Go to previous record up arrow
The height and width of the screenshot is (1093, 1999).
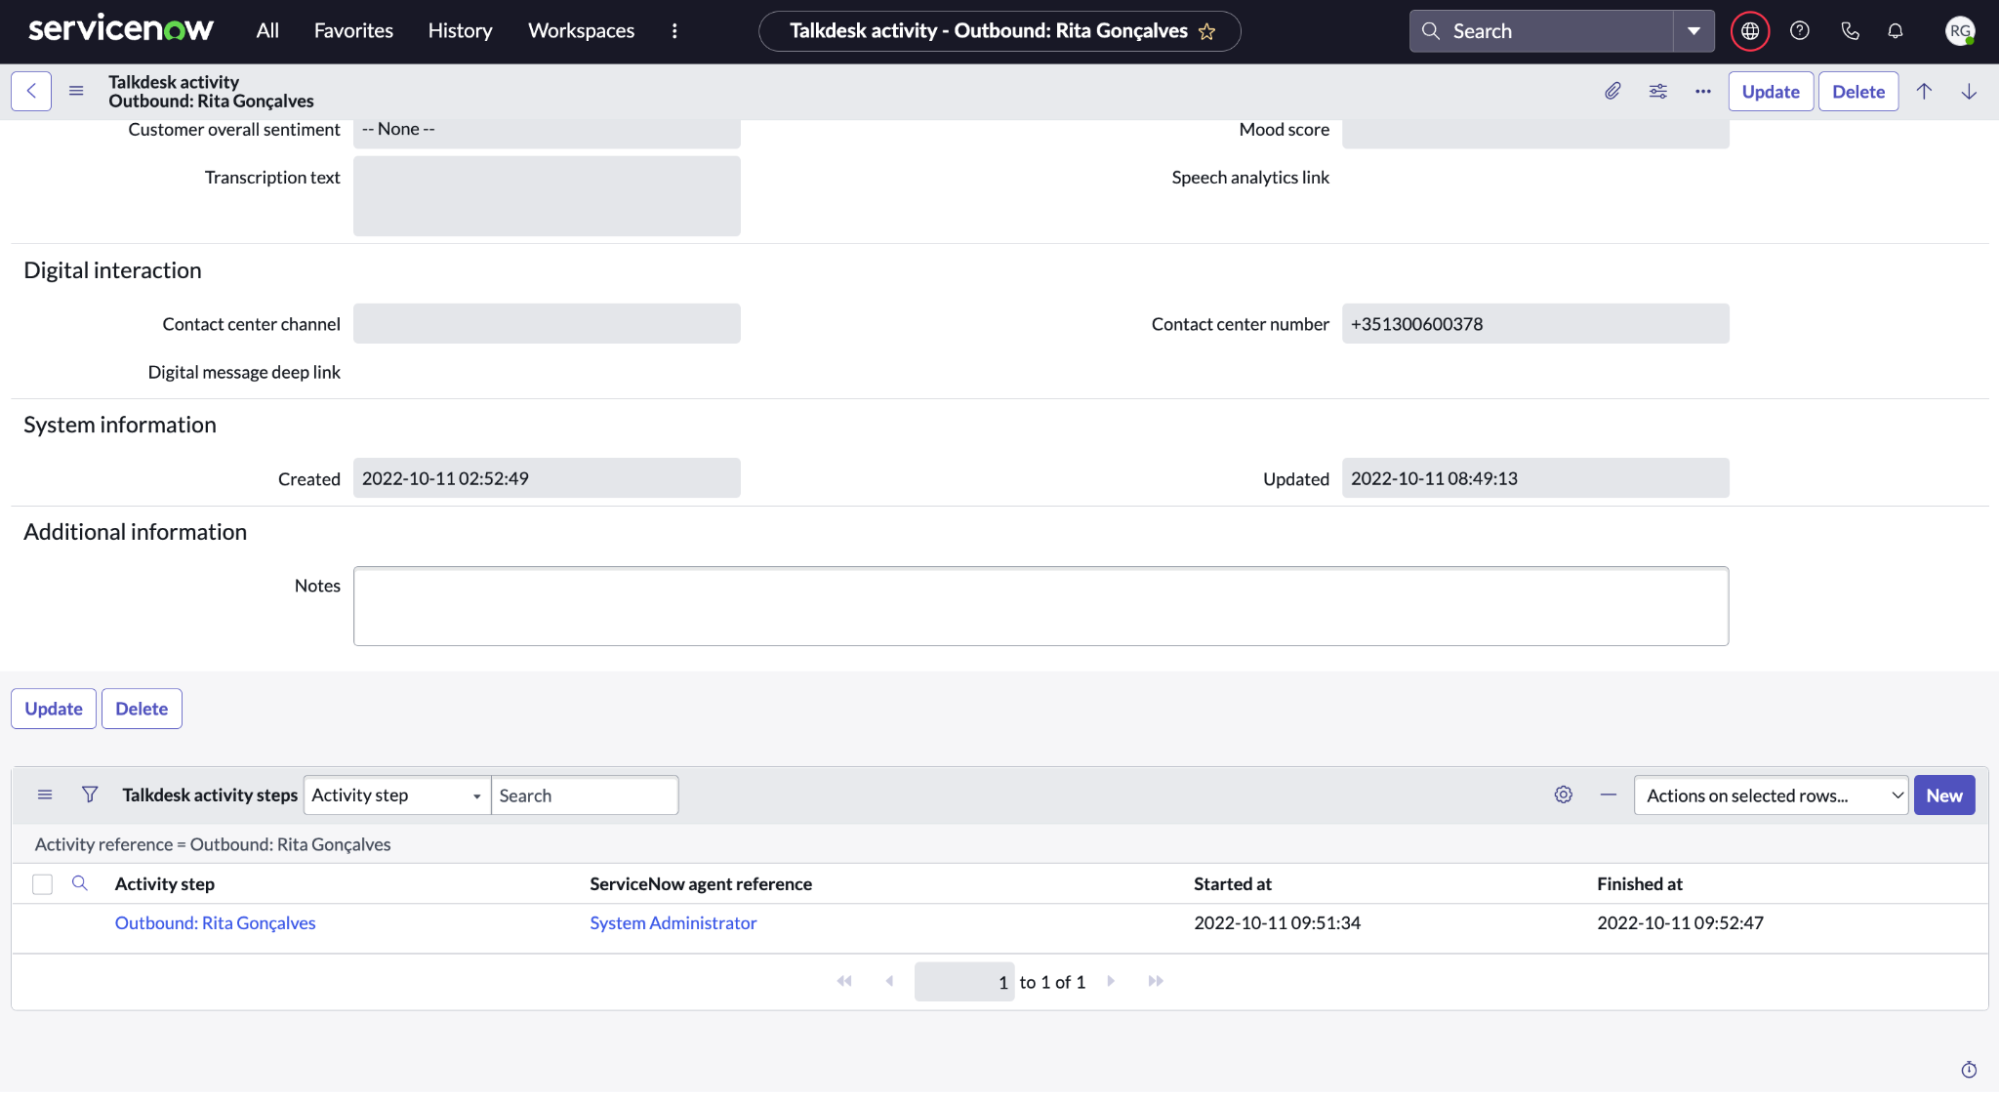click(1924, 91)
